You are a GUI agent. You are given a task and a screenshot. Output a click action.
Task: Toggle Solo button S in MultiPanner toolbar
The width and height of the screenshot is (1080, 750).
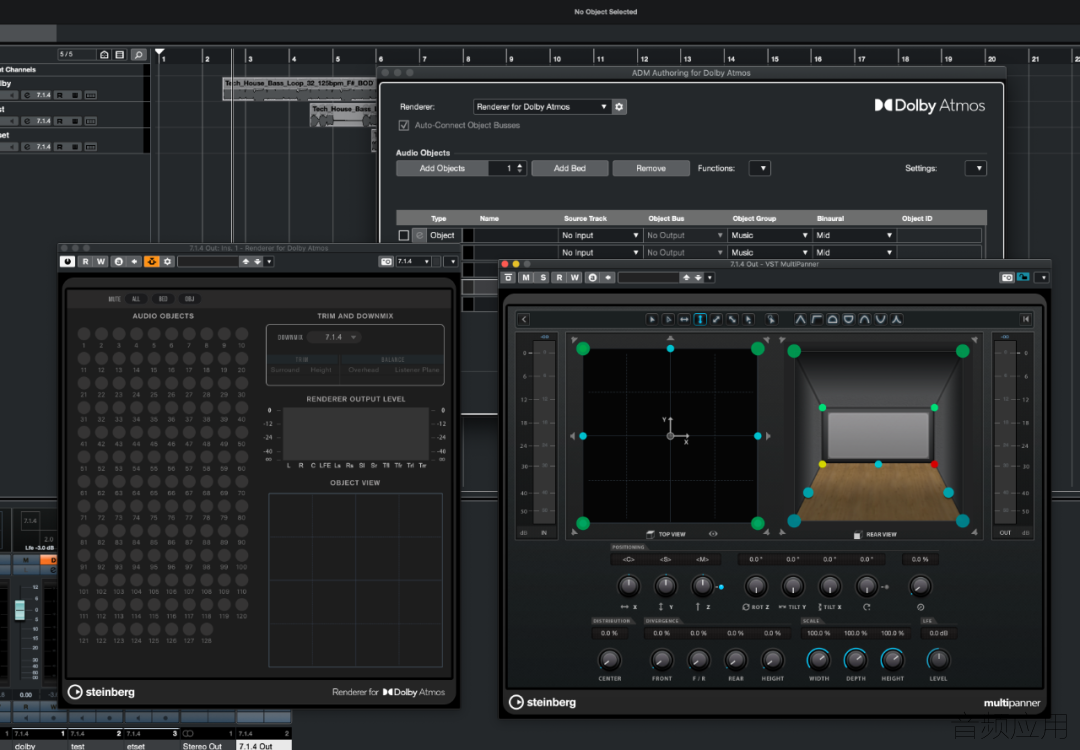[543, 278]
